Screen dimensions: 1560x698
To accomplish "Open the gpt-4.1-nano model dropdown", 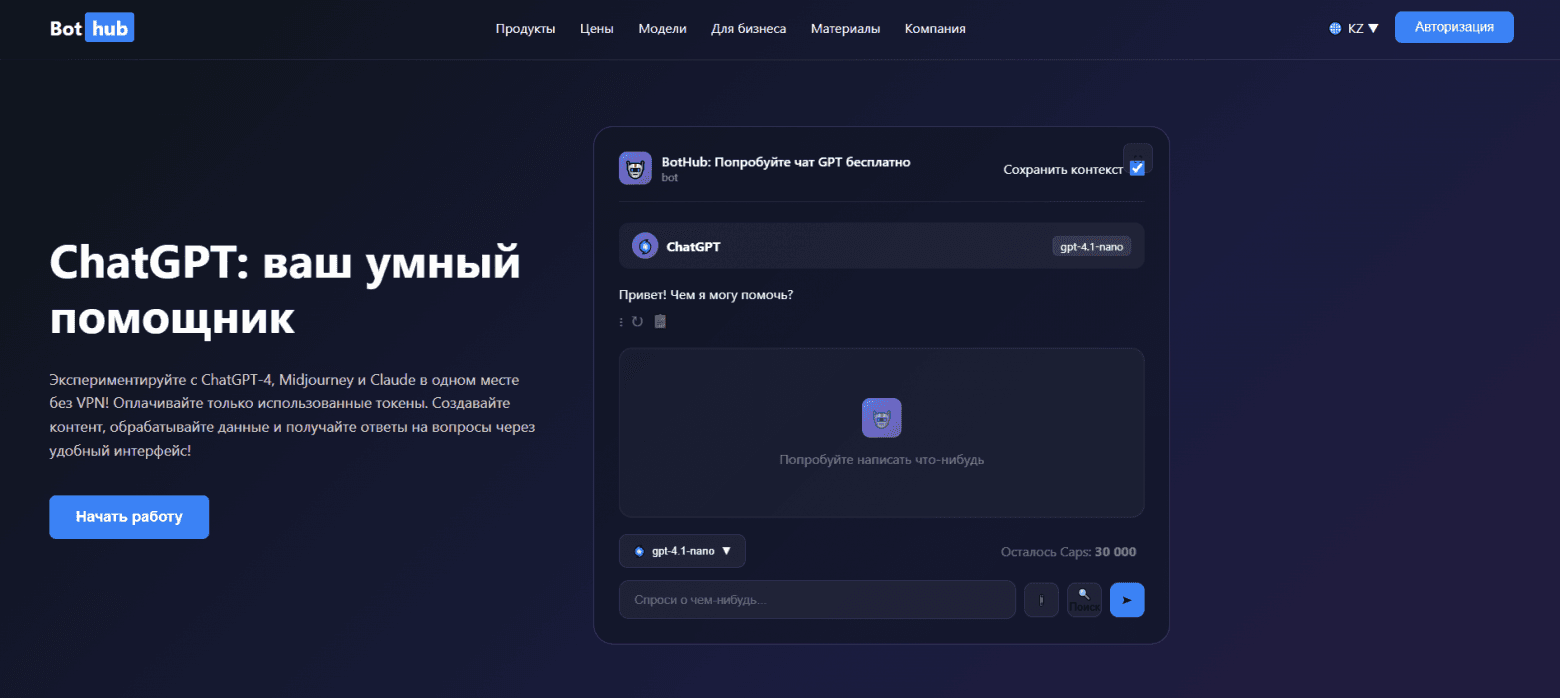I will [682, 550].
